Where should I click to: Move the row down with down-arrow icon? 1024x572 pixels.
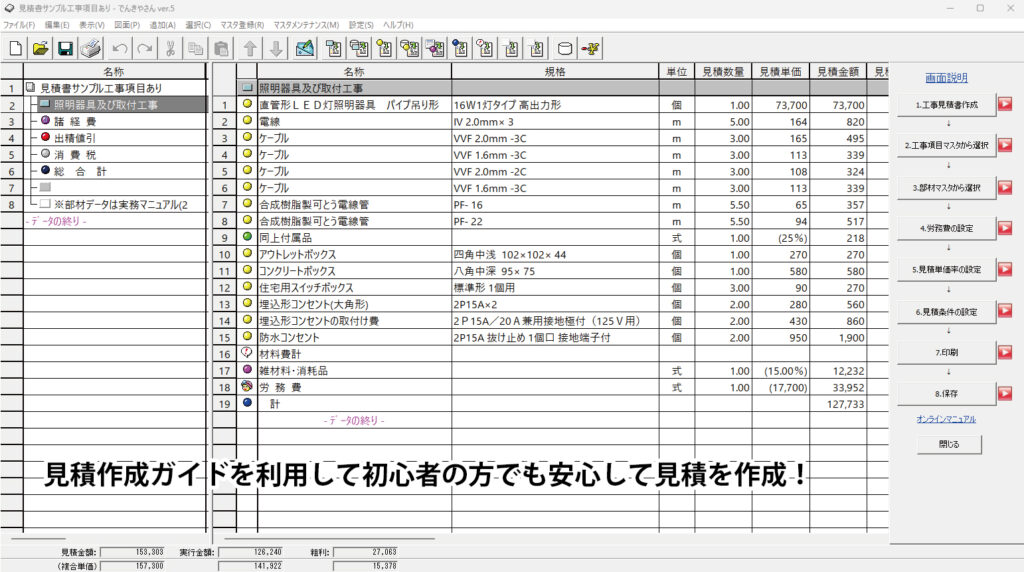coord(276,48)
